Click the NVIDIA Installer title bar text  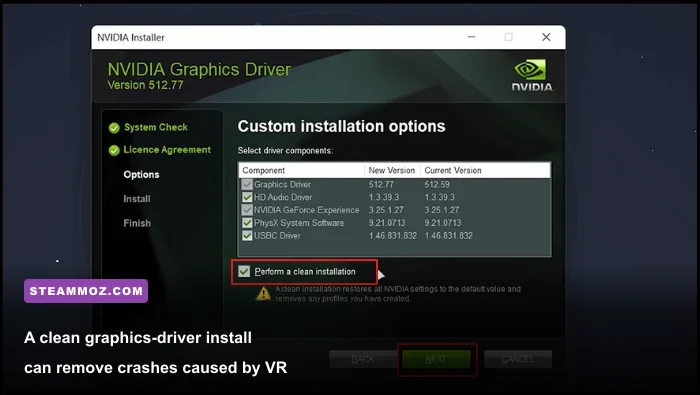click(131, 37)
